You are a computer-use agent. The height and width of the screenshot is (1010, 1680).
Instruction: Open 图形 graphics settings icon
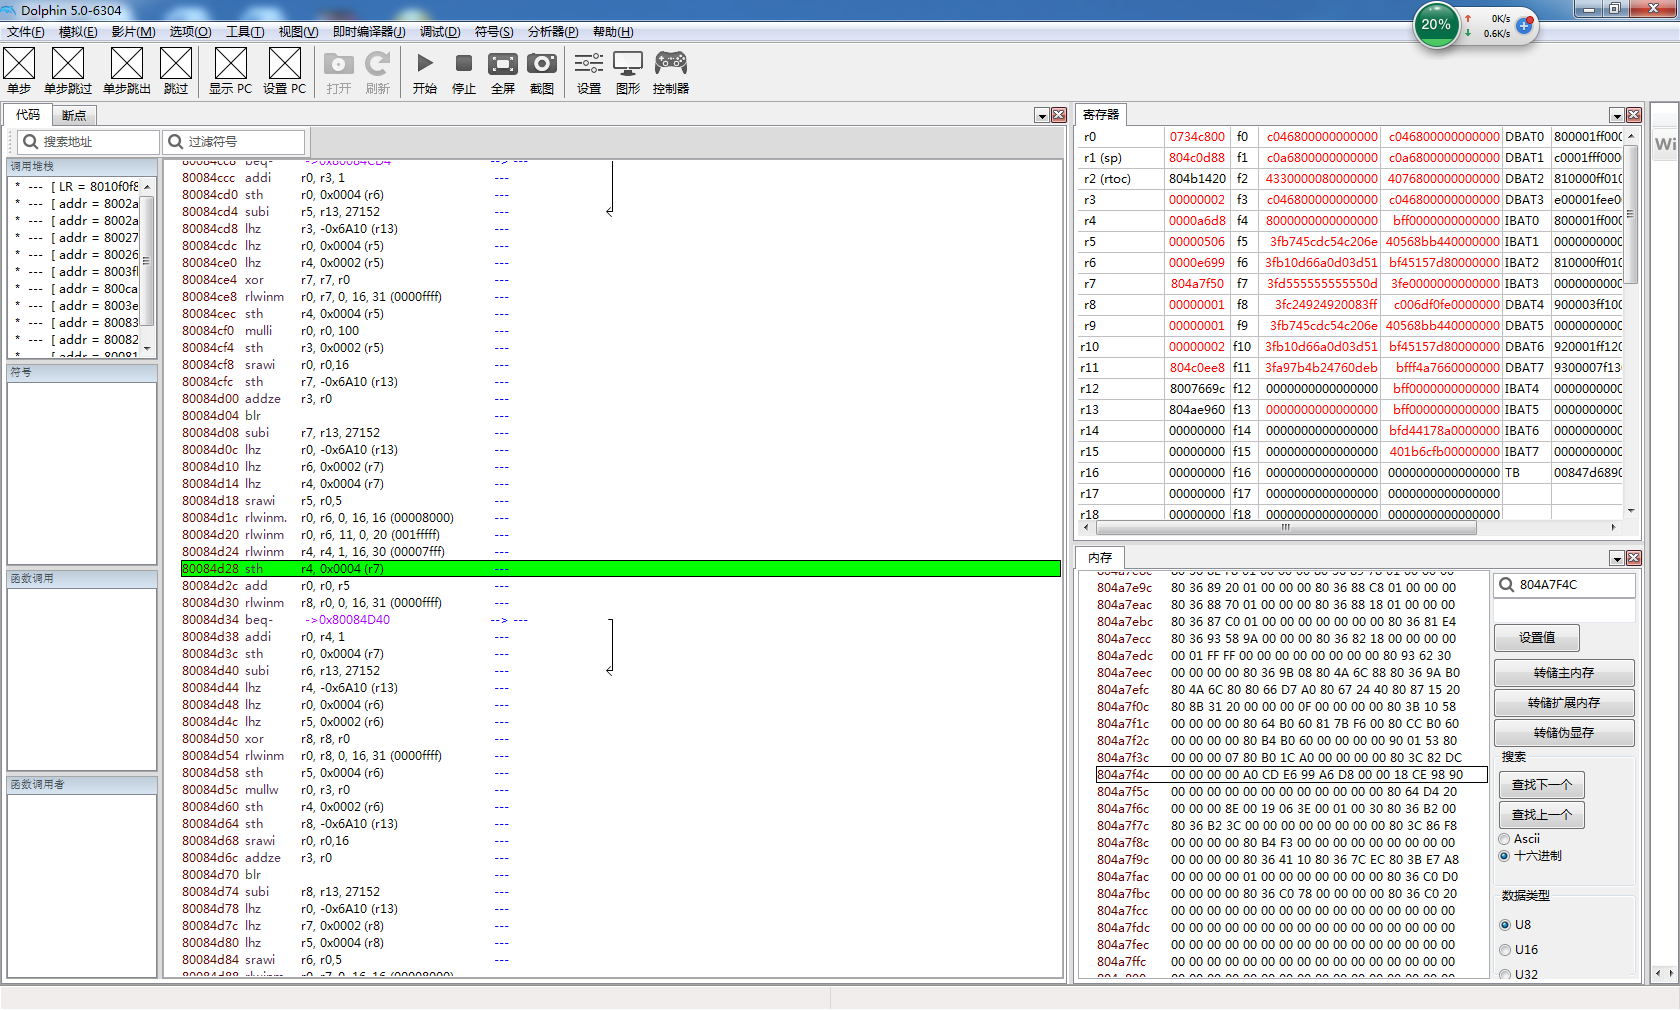(628, 64)
